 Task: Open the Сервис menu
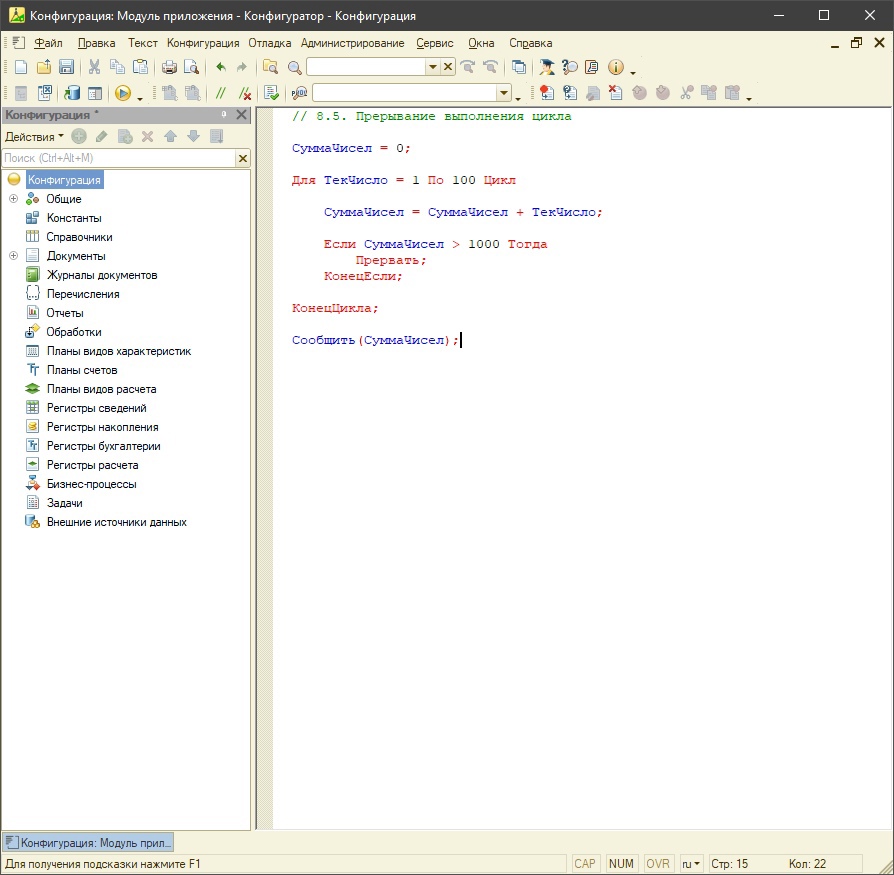click(x=434, y=43)
